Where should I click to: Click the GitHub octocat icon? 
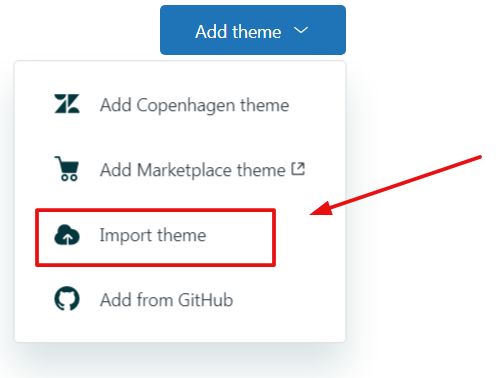click(67, 298)
